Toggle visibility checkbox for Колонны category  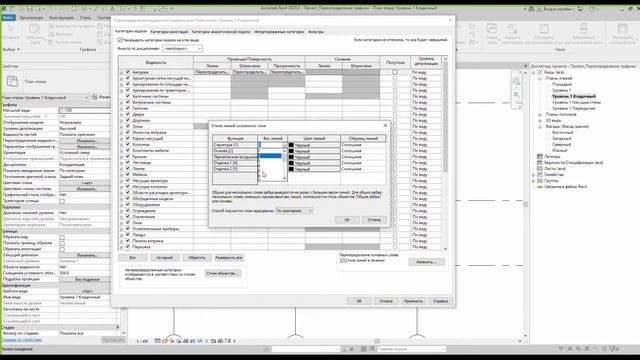point(128,144)
